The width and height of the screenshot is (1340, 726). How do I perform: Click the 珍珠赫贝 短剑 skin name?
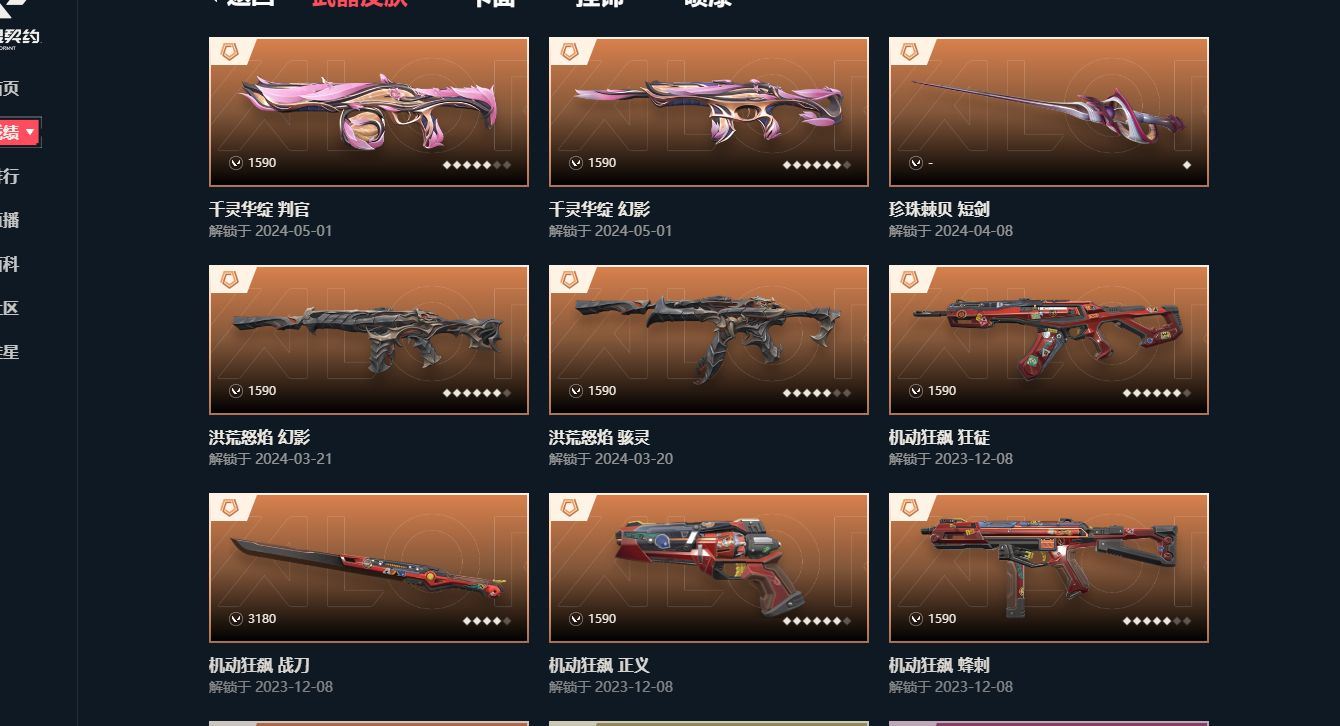point(939,209)
